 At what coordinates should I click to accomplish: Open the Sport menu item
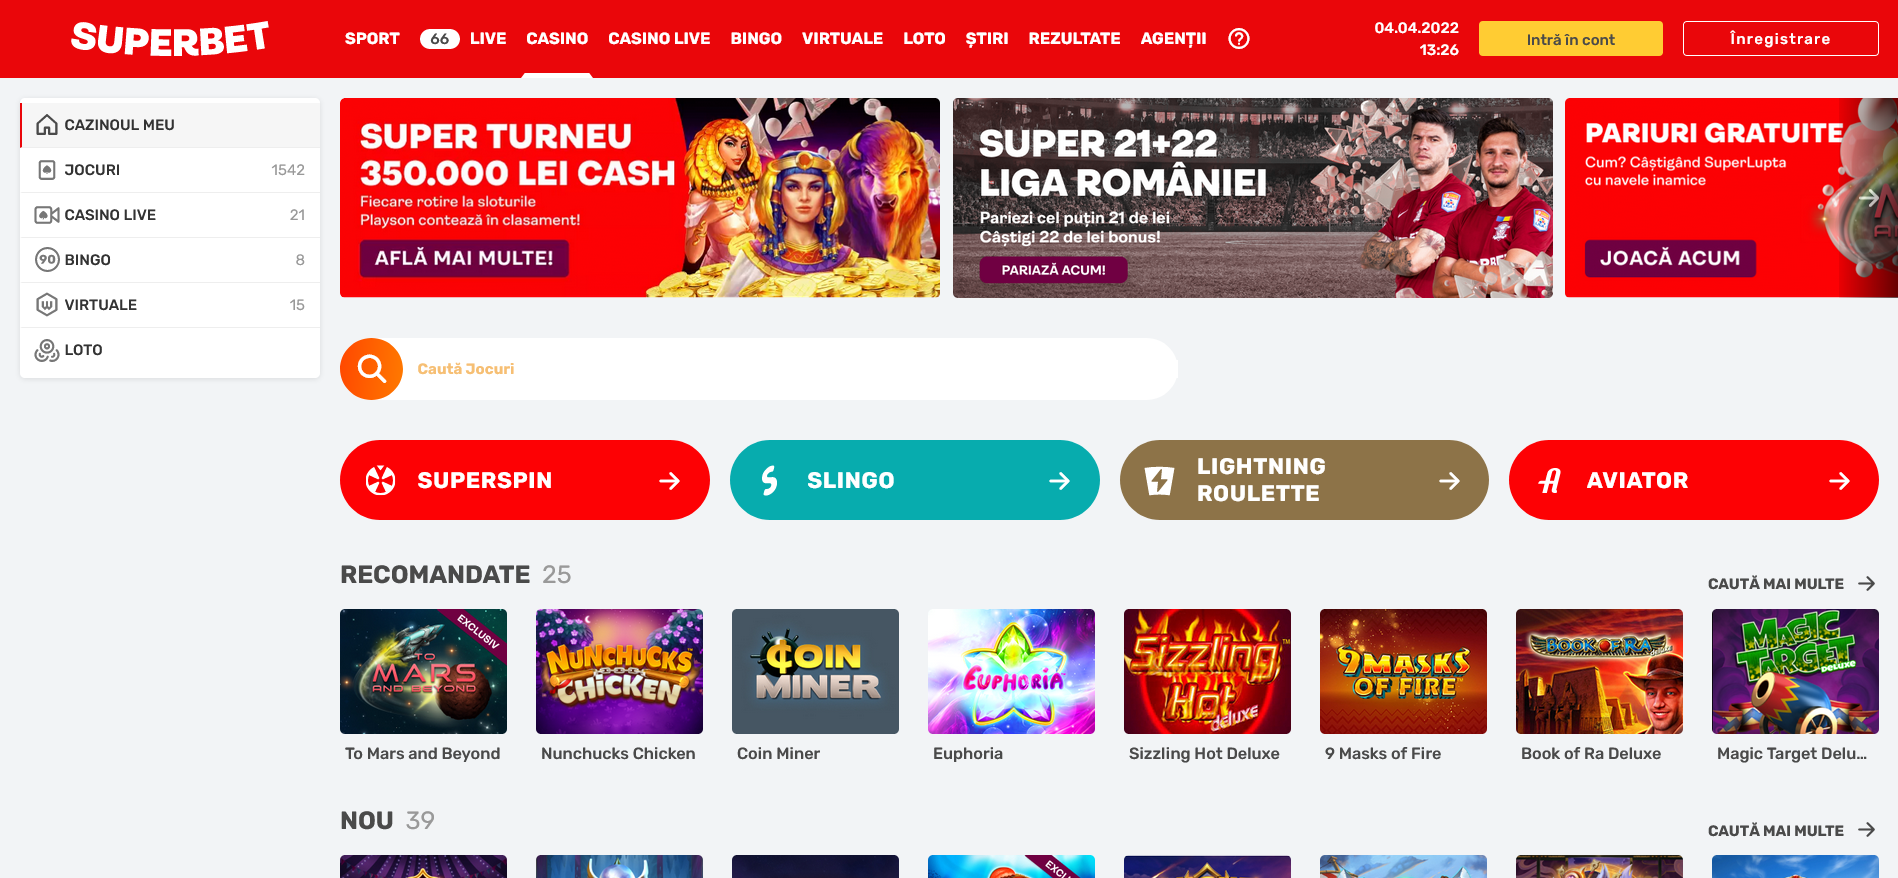pyautogui.click(x=372, y=39)
